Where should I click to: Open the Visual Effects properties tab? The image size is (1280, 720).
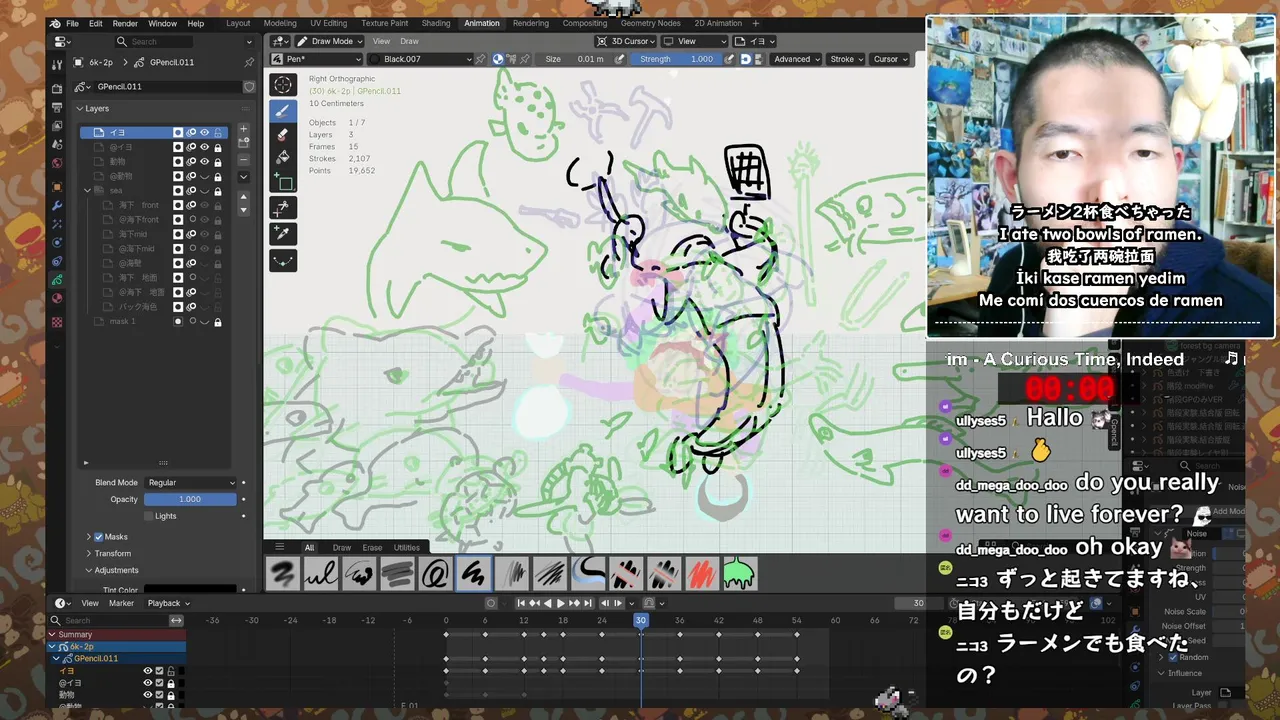point(57,225)
